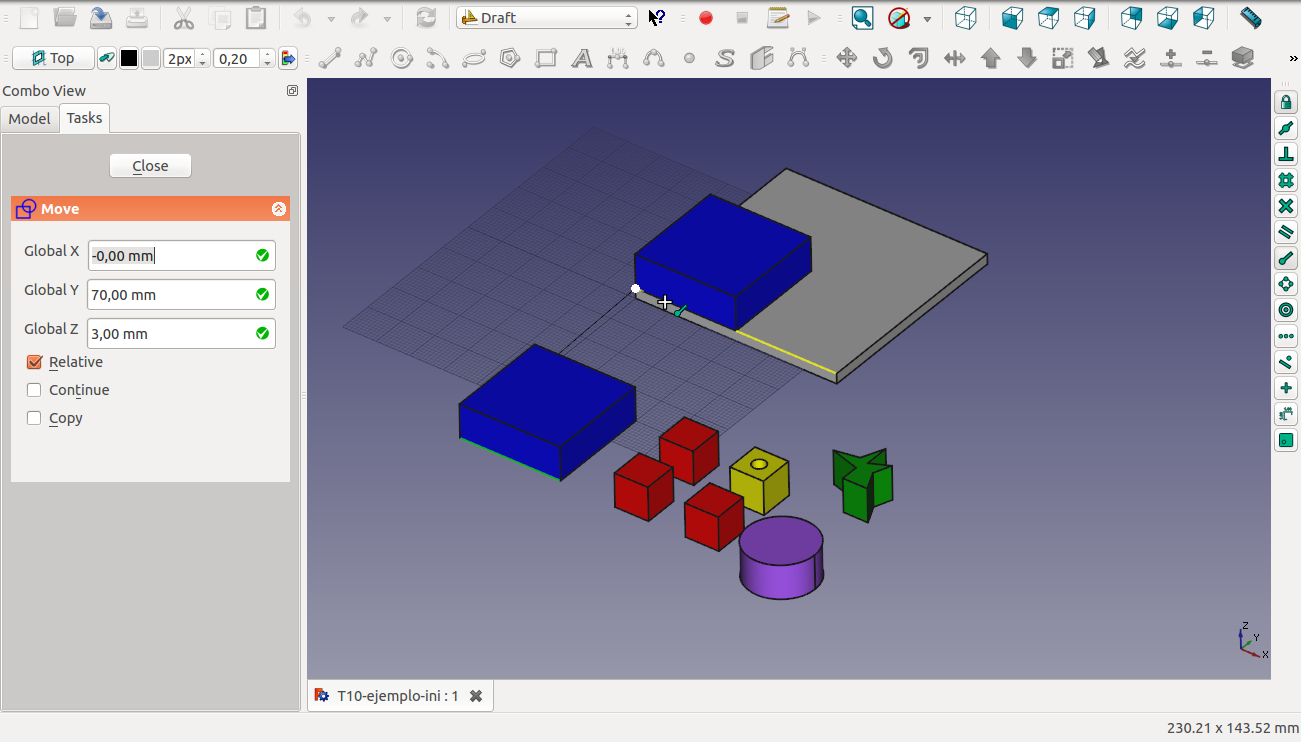
Task: Enable the Continue checkbox
Action: pos(35,390)
